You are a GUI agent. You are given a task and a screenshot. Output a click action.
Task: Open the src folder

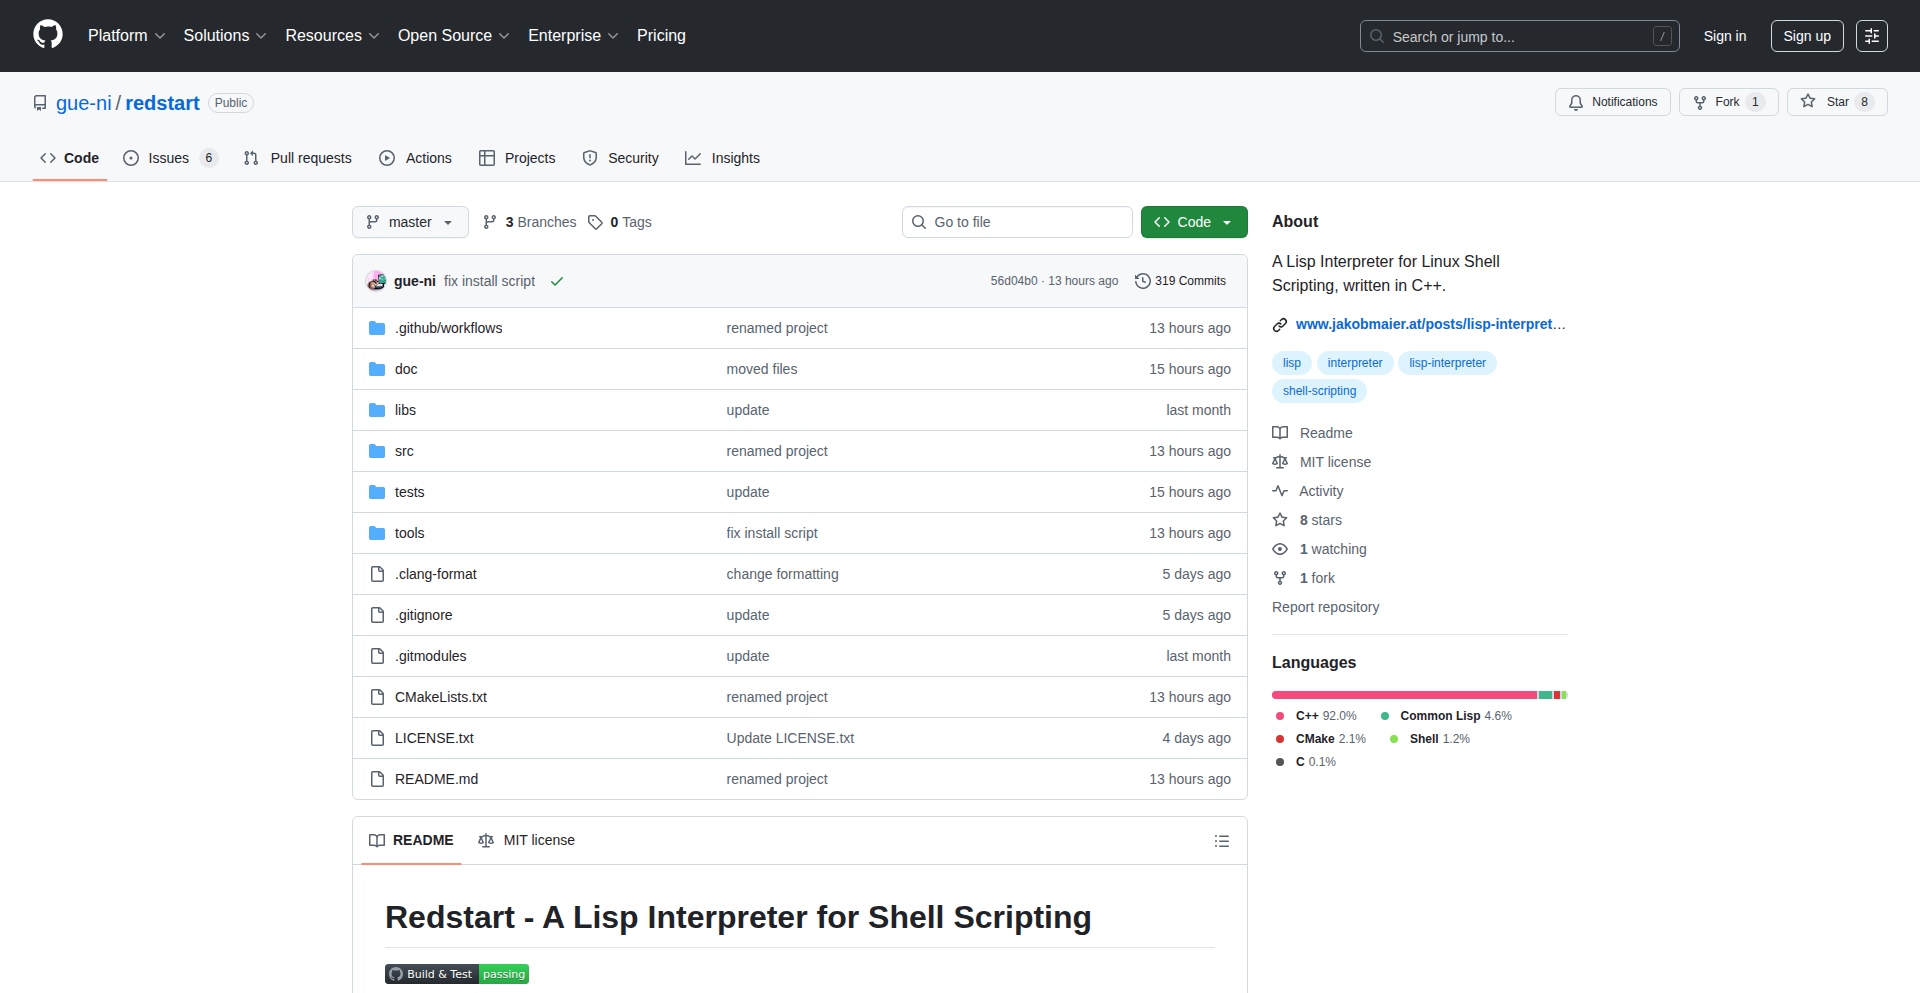[x=404, y=451]
